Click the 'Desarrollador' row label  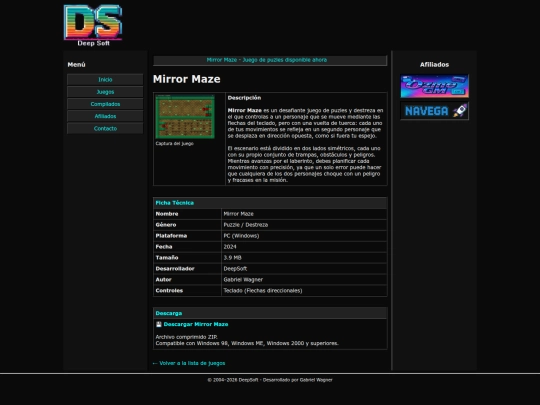point(175,269)
